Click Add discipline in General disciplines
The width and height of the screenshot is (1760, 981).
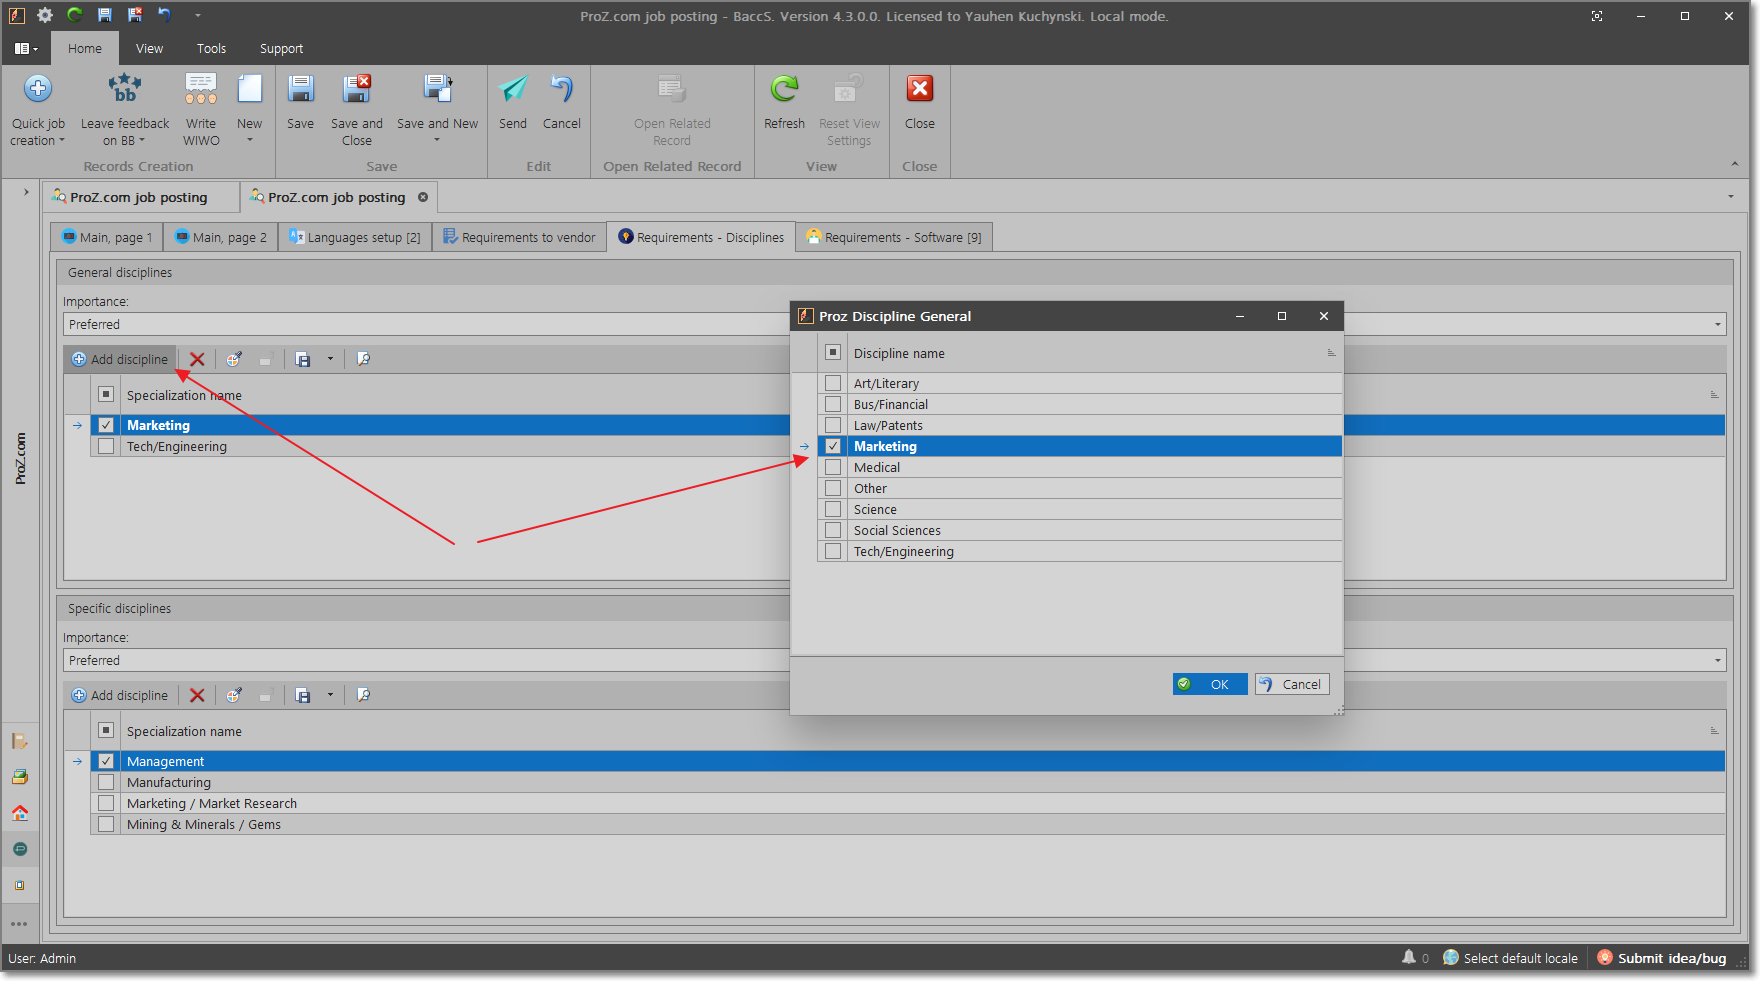pyautogui.click(x=120, y=359)
